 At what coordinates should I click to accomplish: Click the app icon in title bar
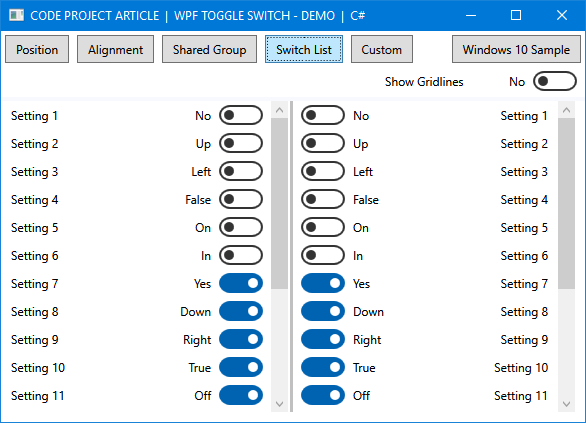click(16, 15)
